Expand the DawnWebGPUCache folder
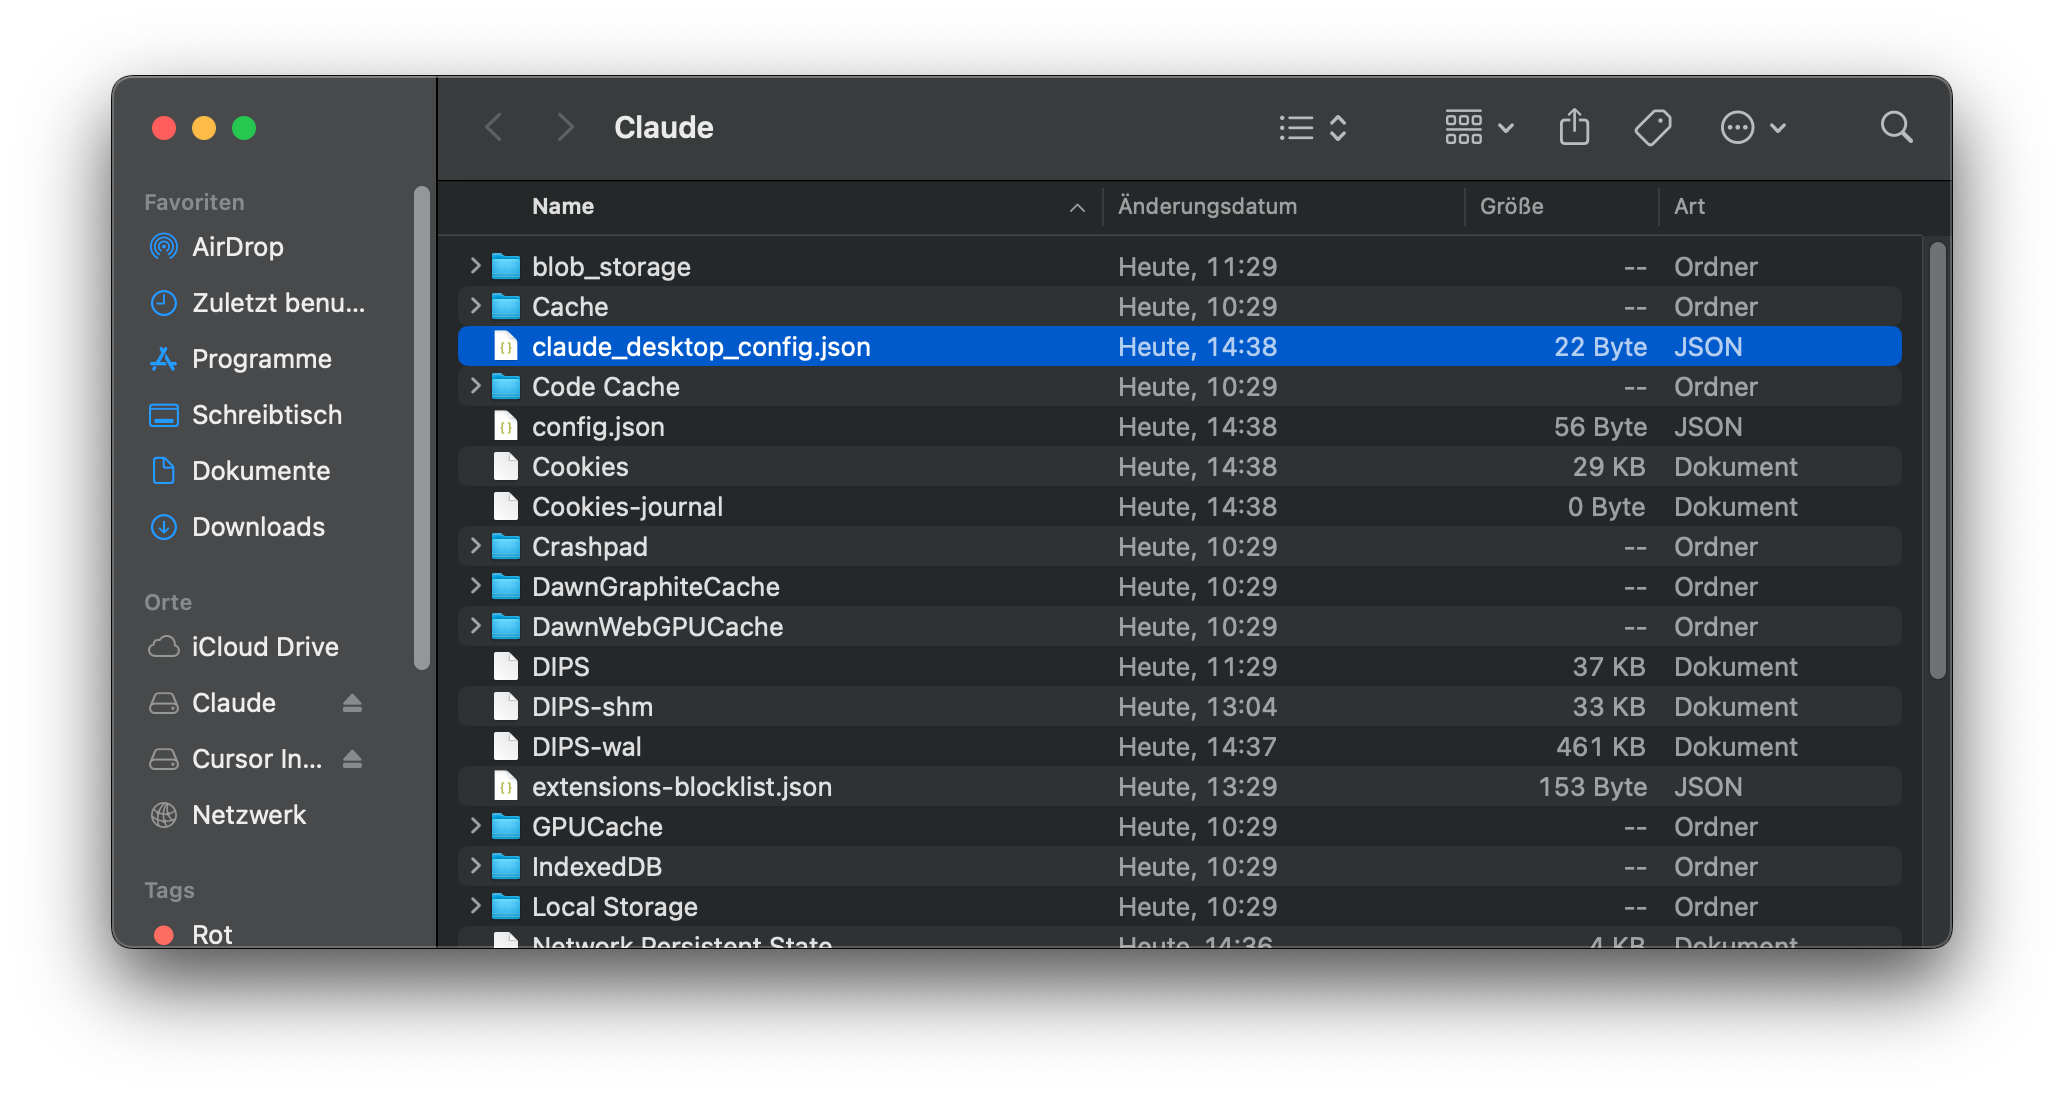The image size is (2064, 1096). (475, 626)
